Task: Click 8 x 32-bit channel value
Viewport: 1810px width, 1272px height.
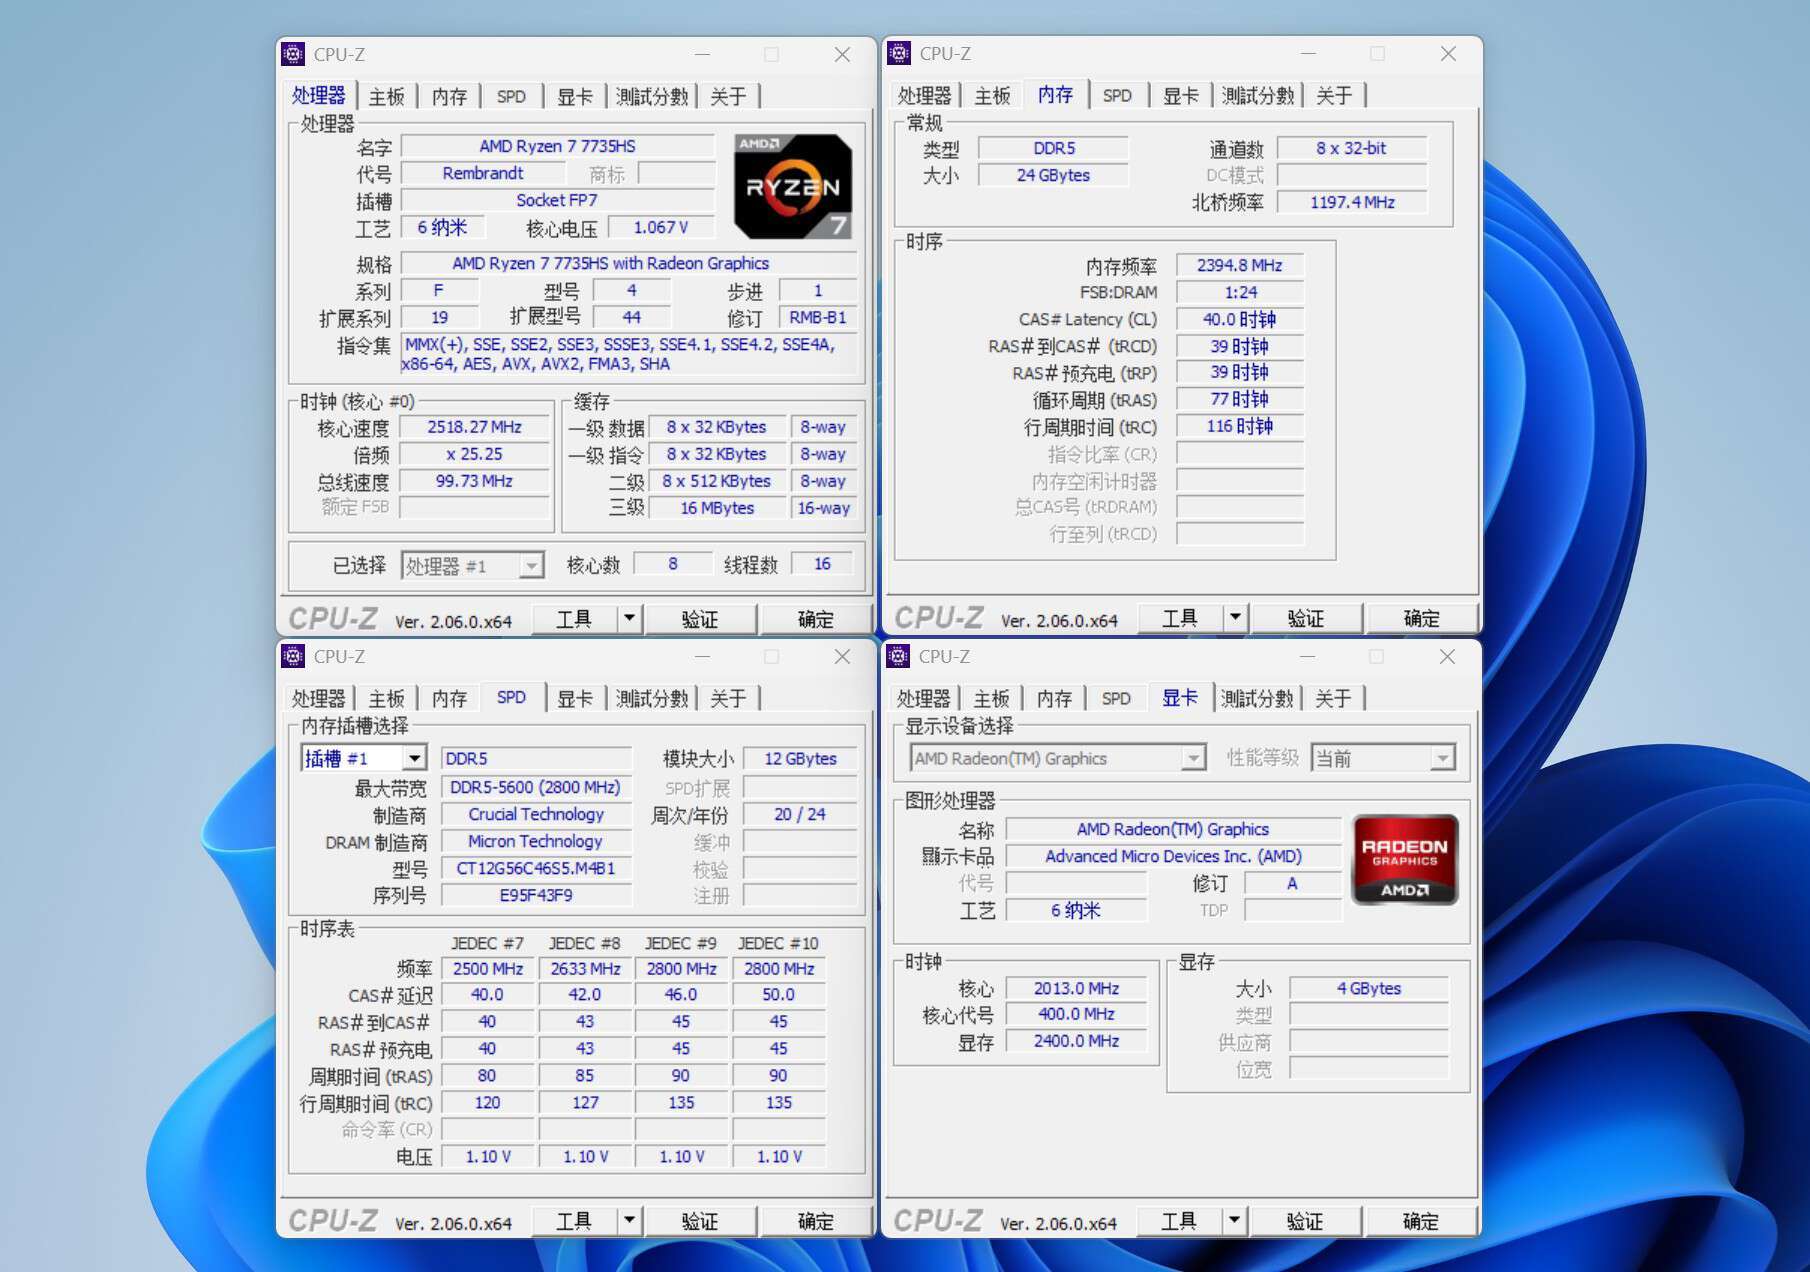Action: tap(1352, 148)
